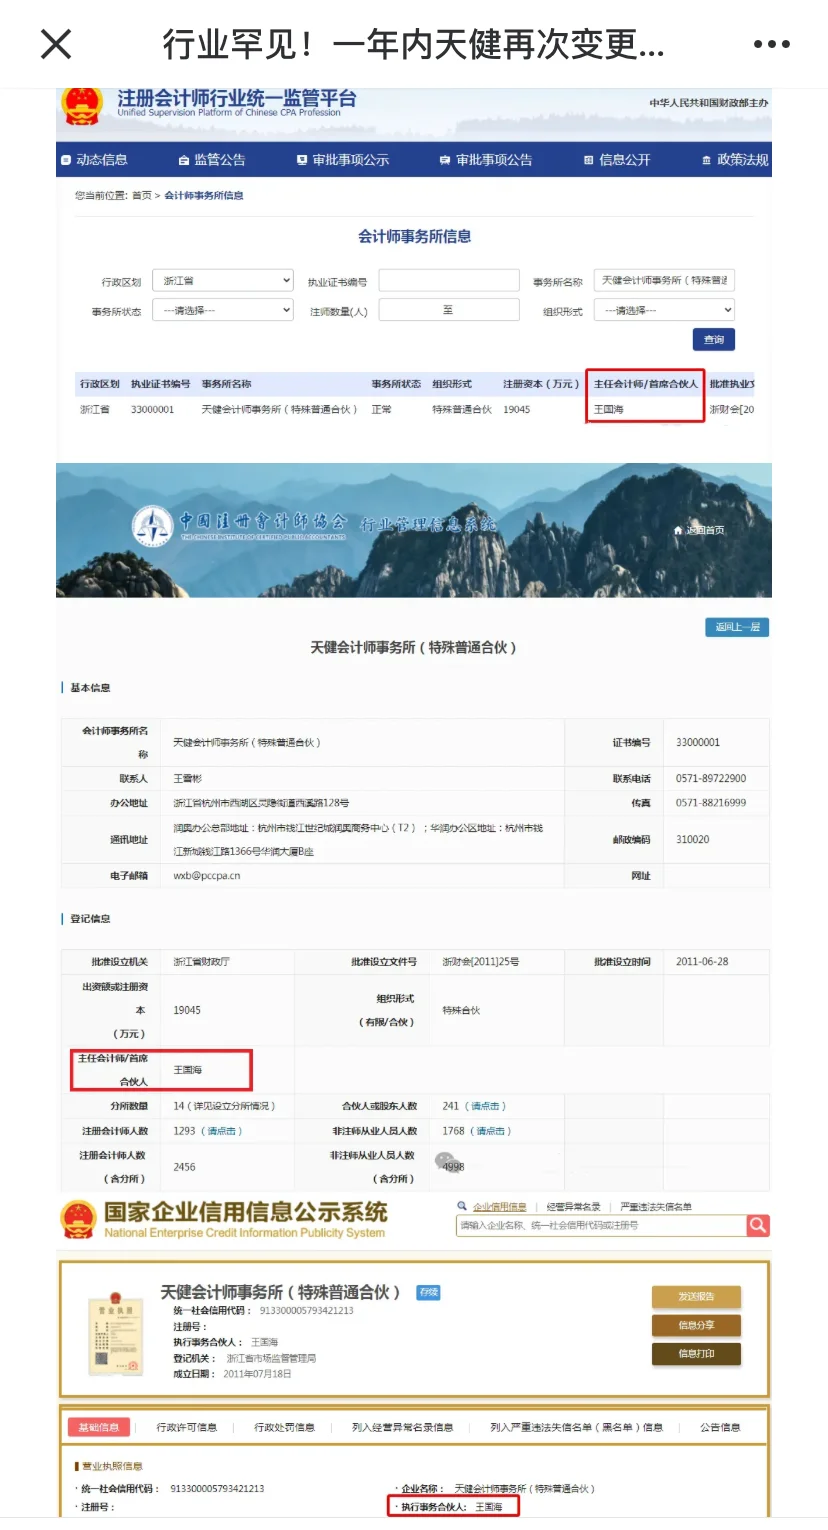Click the 登记信息 section heading
Image resolution: width=828 pixels, height=1530 pixels.
pyautogui.click(x=90, y=919)
